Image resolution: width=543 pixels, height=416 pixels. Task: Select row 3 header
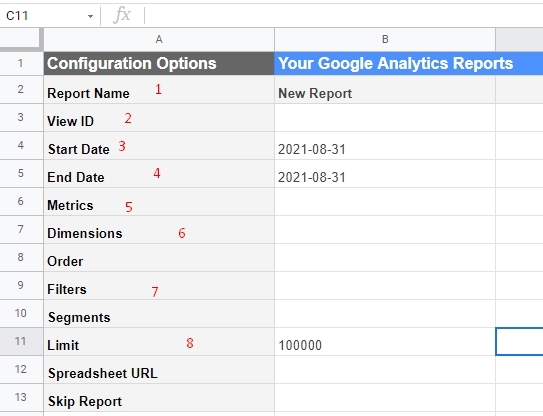(x=21, y=117)
